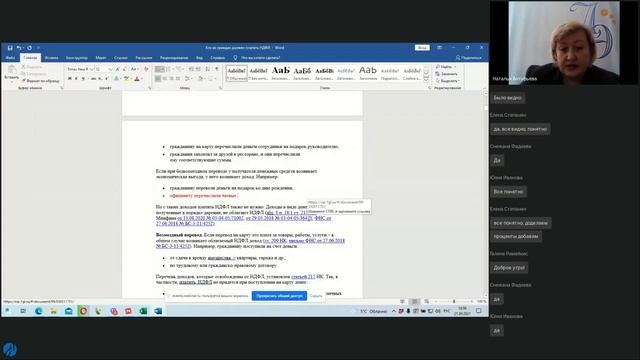Center align text
The height and width of the screenshot is (360, 640).
tap(165, 78)
